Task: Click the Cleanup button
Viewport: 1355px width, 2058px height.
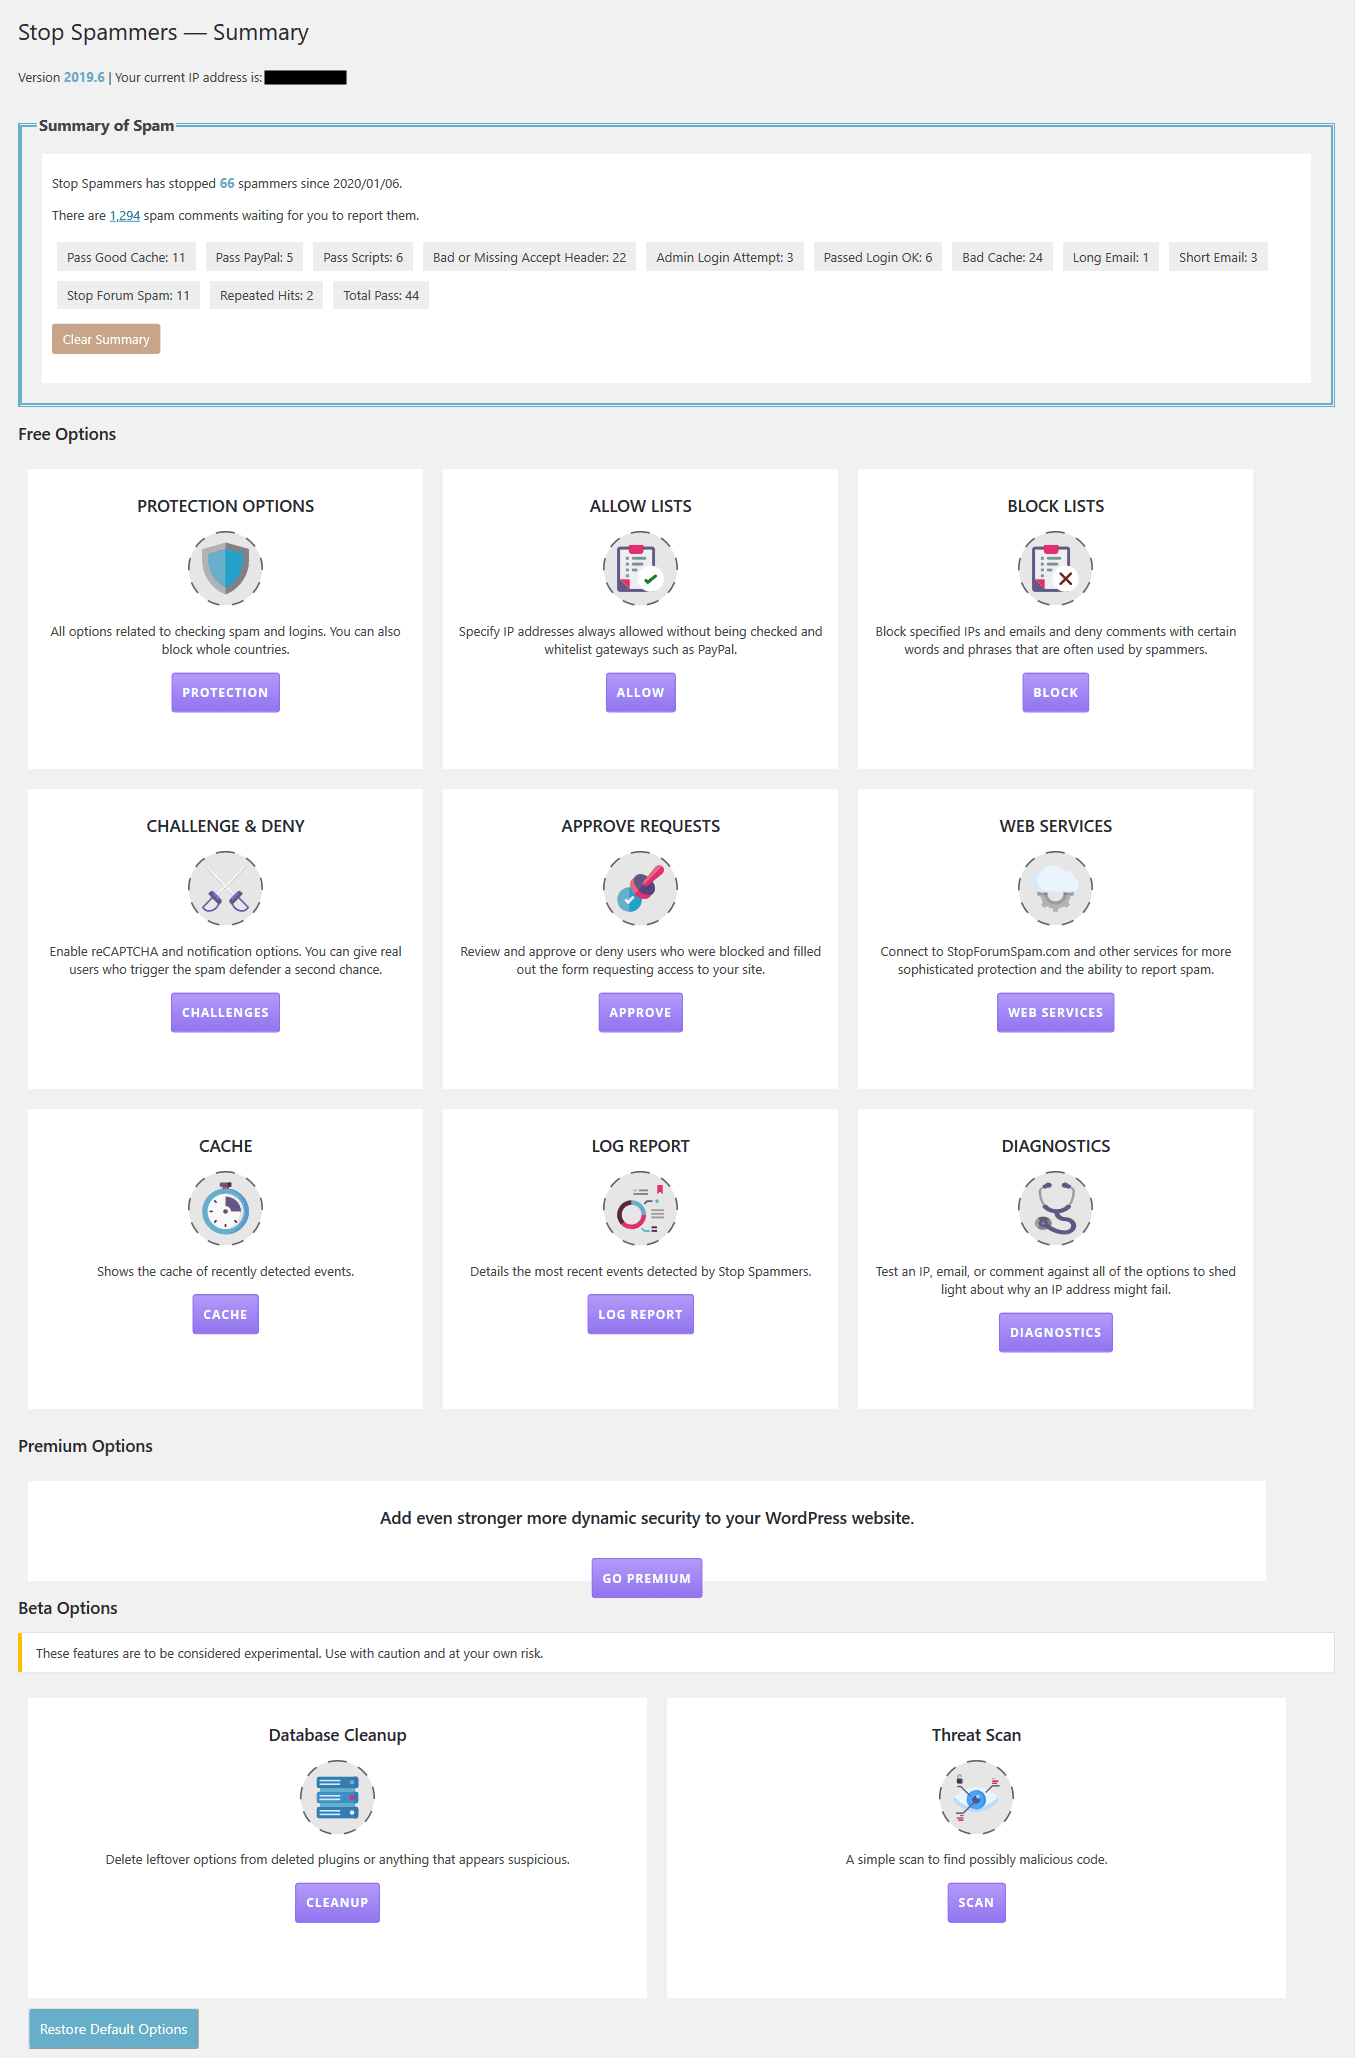Action: [x=337, y=1903]
